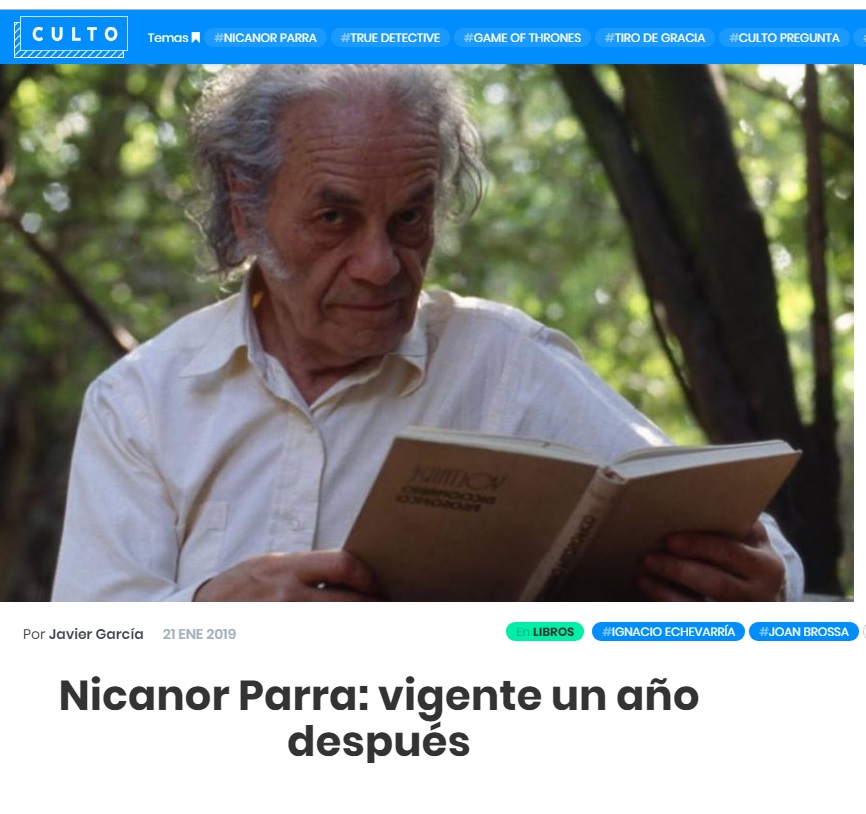Open the #TIRO DE GRACIA topic

point(654,38)
